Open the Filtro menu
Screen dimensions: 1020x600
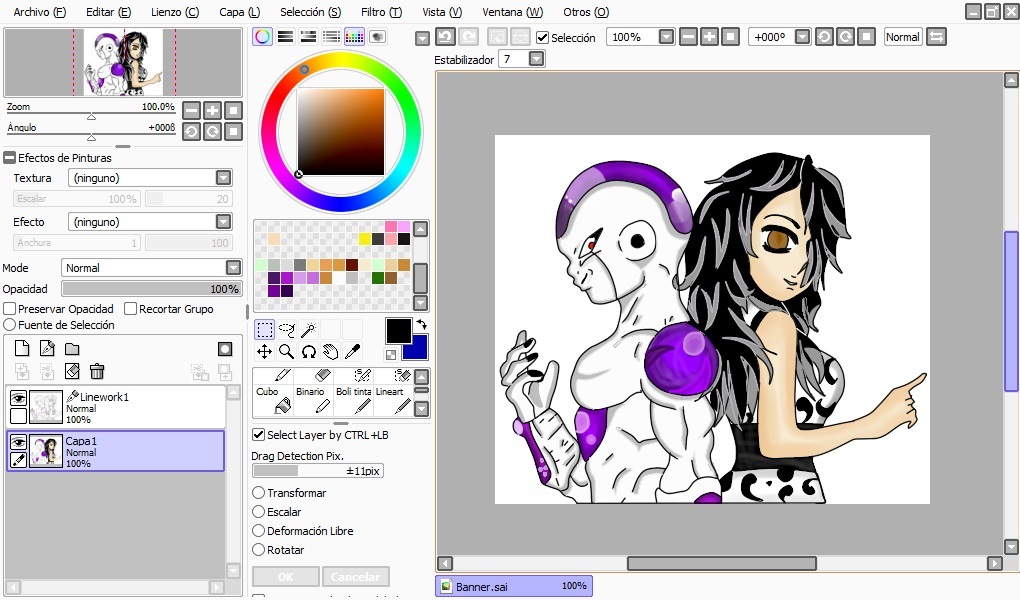tap(381, 12)
